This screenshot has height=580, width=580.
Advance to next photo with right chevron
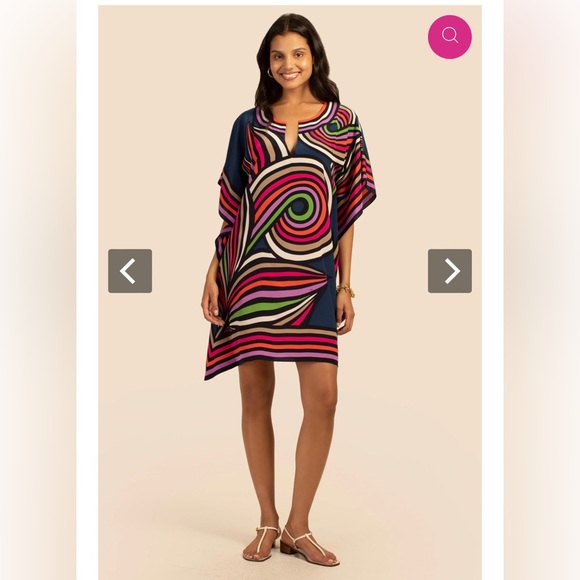point(452,271)
